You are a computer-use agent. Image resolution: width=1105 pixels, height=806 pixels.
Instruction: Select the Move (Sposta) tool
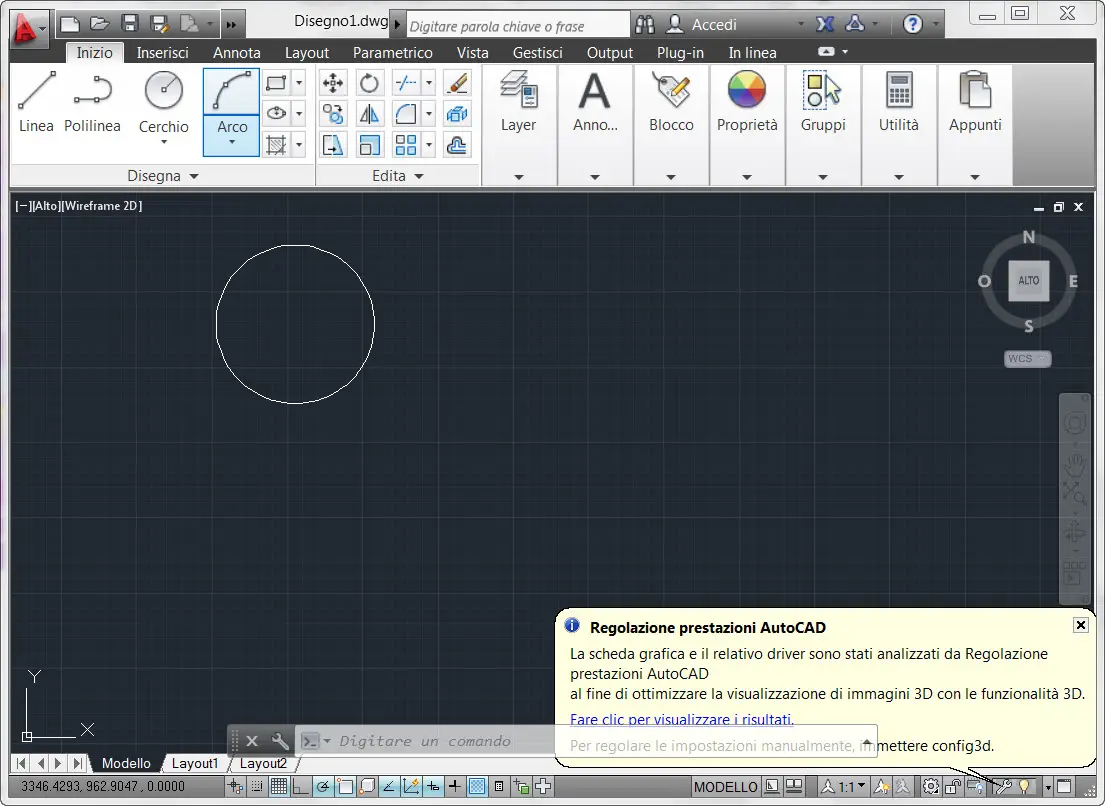(333, 83)
